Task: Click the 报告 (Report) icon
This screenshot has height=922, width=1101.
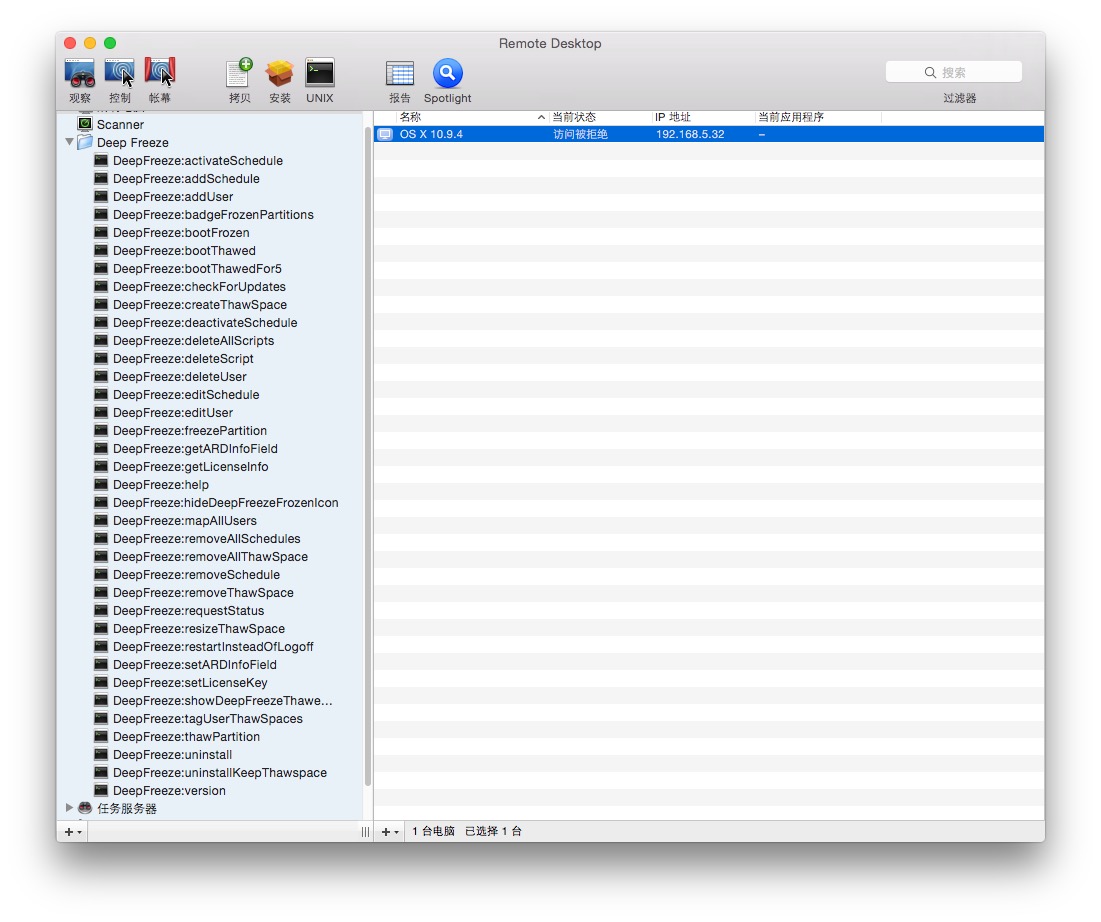Action: point(400,74)
